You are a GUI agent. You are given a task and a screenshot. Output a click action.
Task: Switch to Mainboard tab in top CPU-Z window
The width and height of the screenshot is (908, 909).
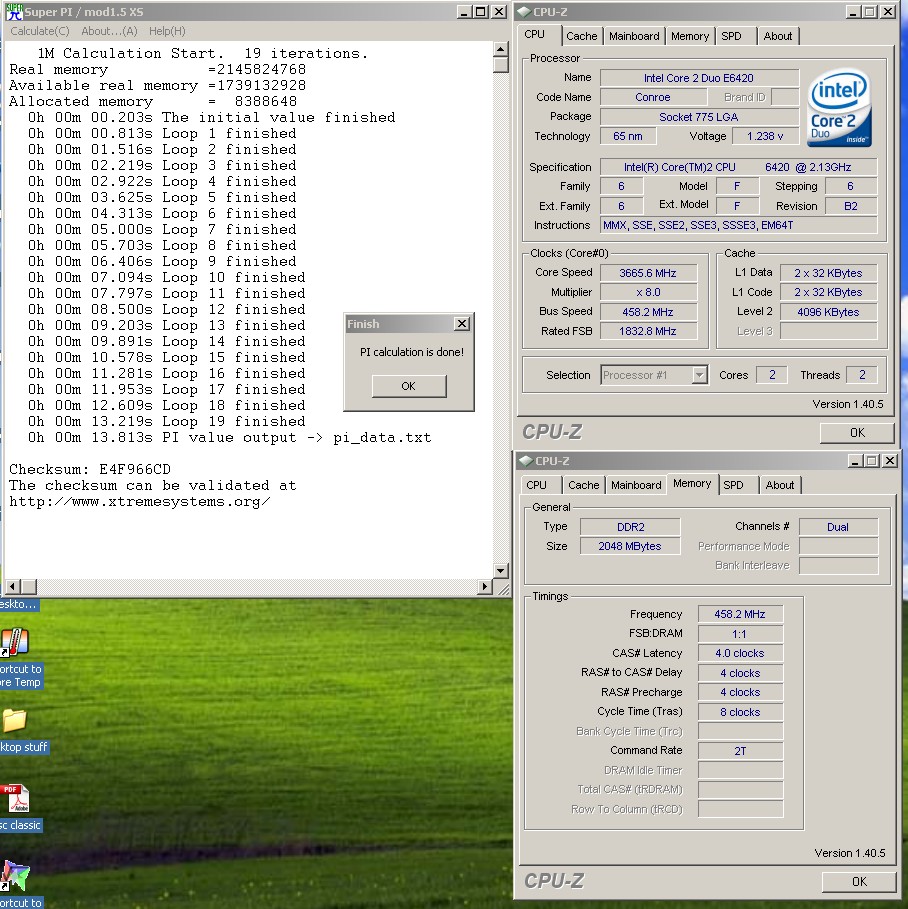pyautogui.click(x=634, y=37)
